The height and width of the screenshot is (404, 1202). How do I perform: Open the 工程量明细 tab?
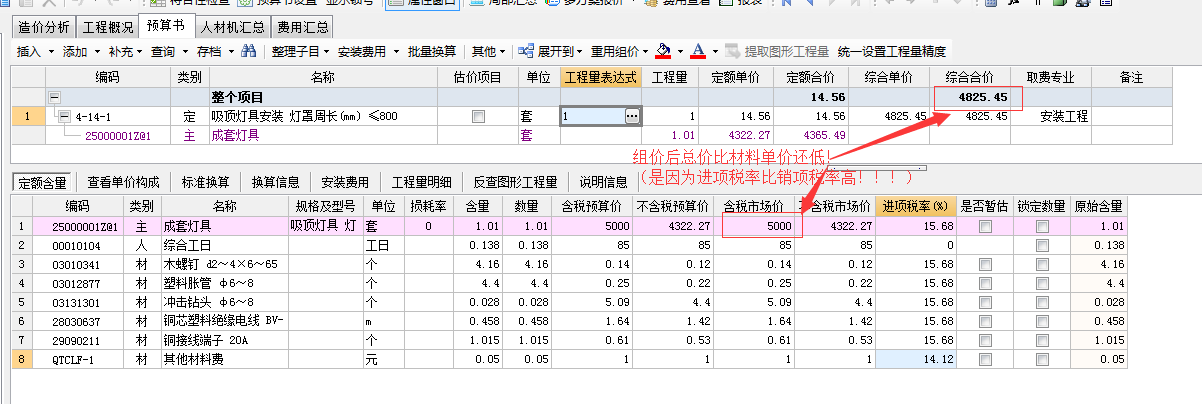(x=421, y=182)
